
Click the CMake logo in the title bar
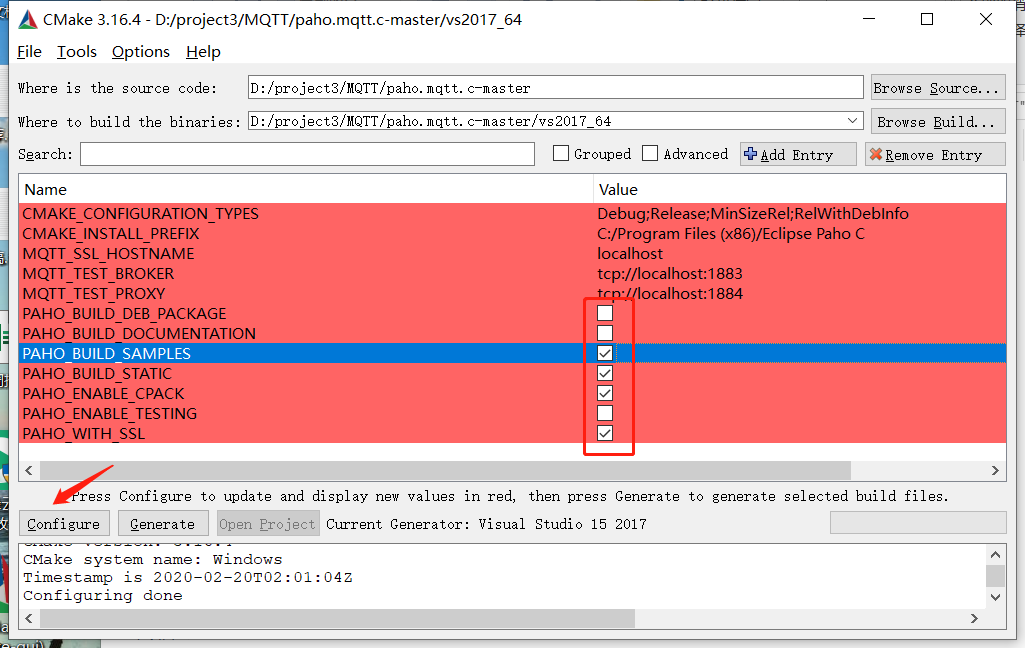pyautogui.click(x=27, y=18)
